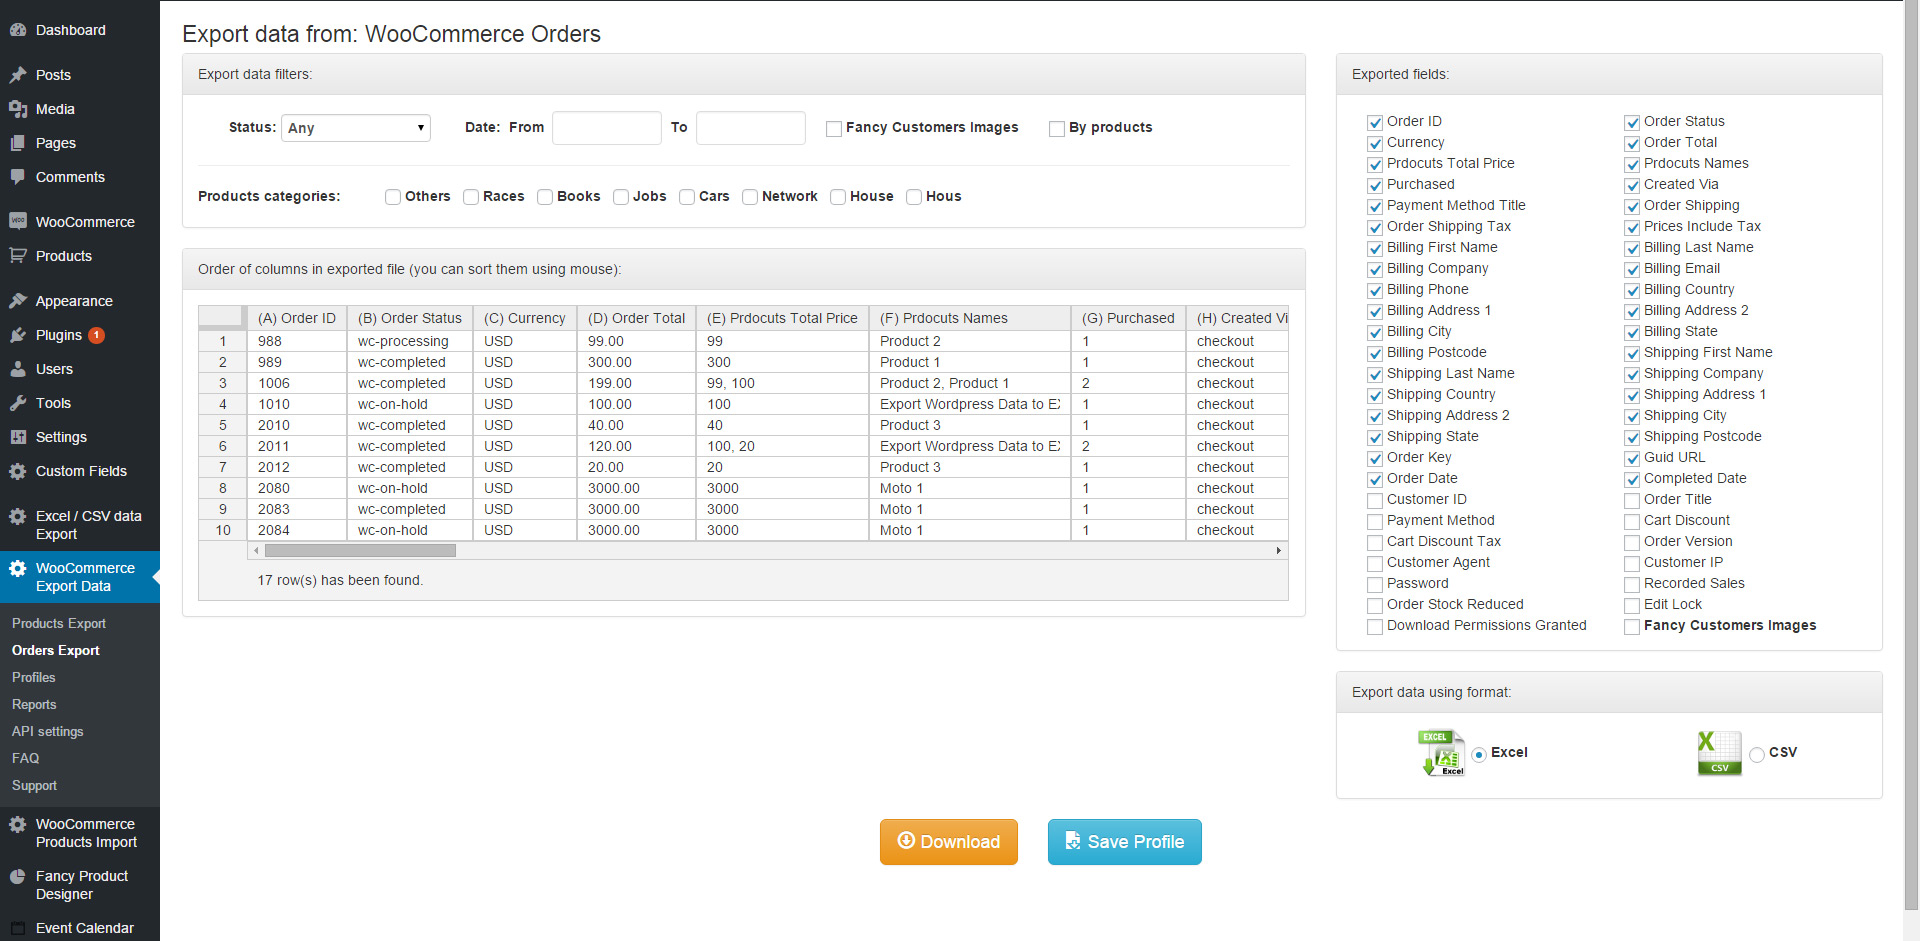This screenshot has width=1920, height=941.
Task: Enable the Password exported field
Action: [1375, 584]
